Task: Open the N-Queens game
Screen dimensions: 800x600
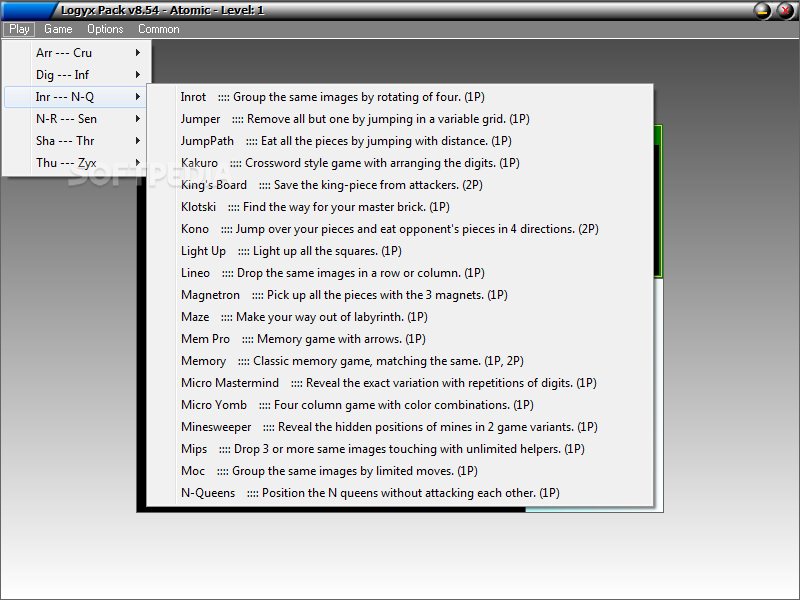Action: [400, 492]
